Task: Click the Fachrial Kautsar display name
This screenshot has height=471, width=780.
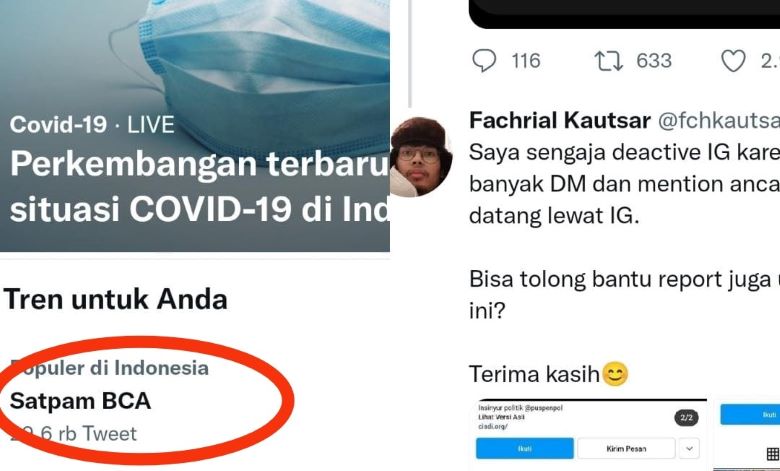Action: (x=560, y=120)
